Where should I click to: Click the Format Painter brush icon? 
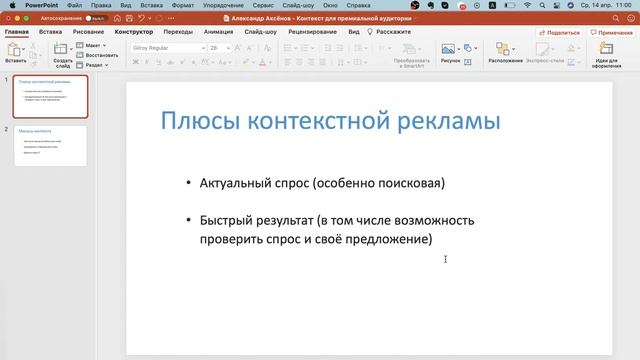coord(33,64)
